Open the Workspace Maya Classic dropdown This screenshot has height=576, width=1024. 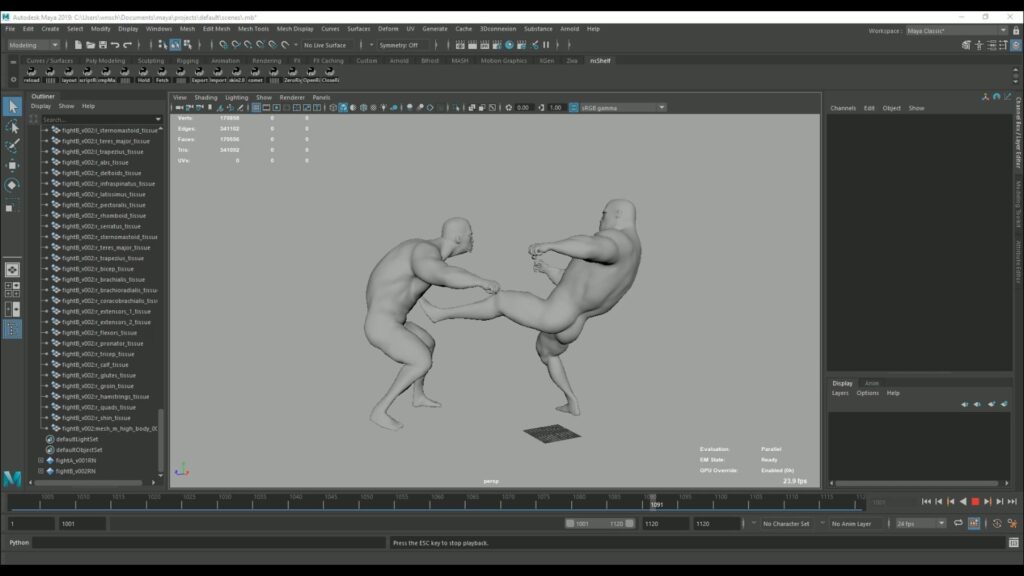tap(957, 31)
